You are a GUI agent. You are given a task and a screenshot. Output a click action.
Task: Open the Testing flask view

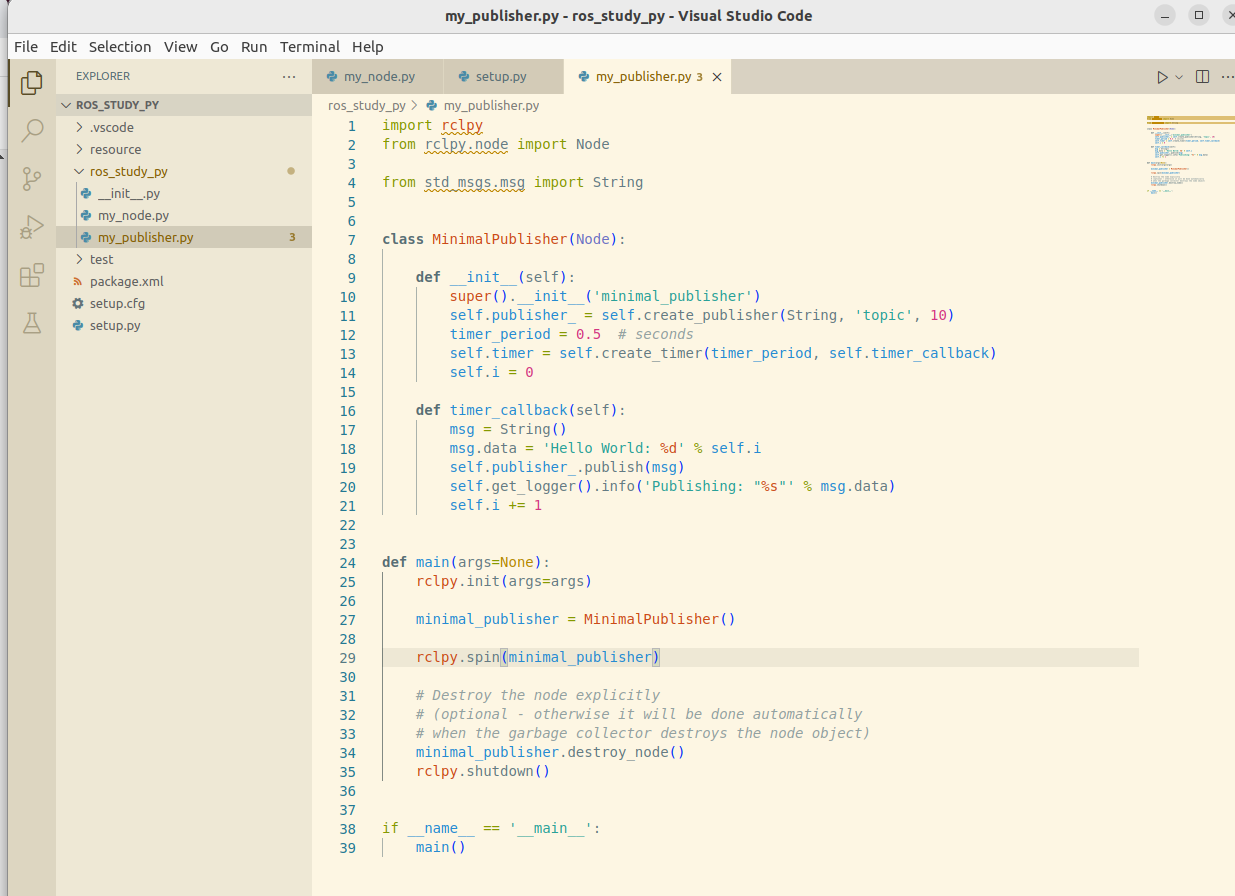[x=32, y=323]
